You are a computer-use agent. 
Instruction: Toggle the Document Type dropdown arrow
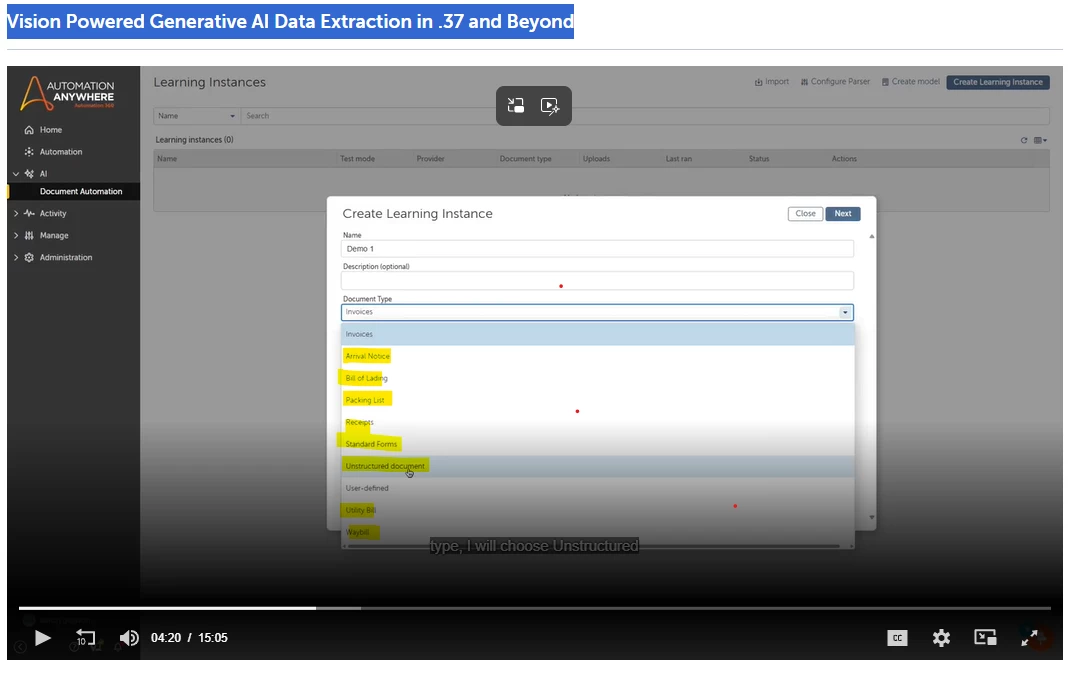(845, 312)
